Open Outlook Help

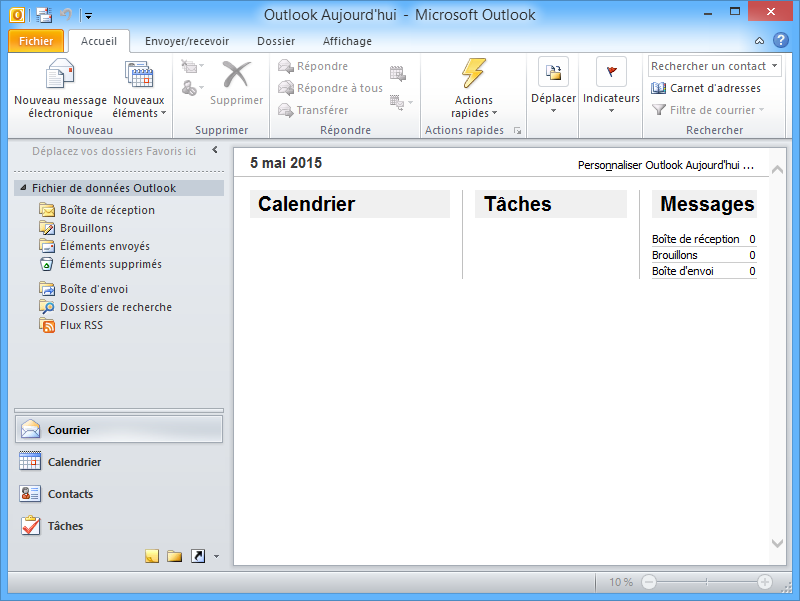point(781,40)
